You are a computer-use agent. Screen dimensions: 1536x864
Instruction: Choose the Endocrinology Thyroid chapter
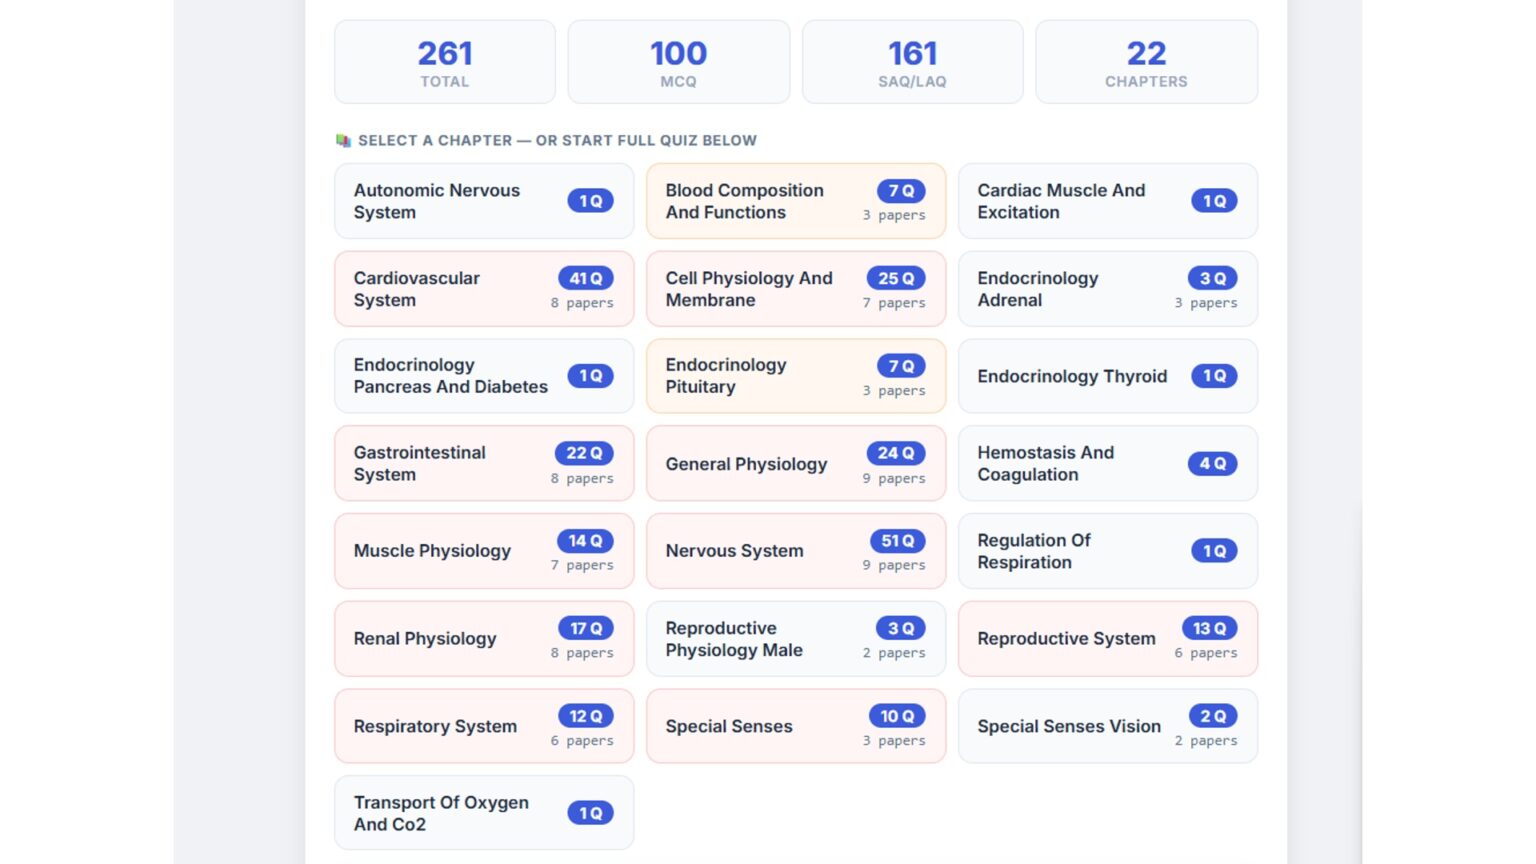(x=1108, y=376)
